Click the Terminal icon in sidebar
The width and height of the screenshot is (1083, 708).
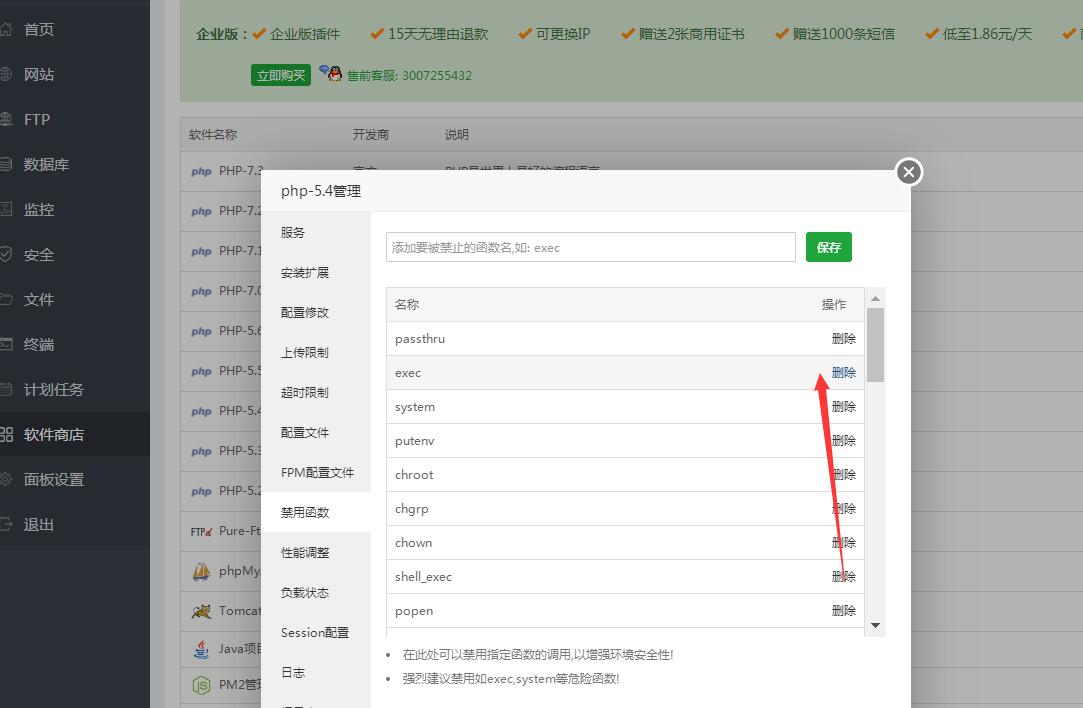pyautogui.click(x=6, y=344)
